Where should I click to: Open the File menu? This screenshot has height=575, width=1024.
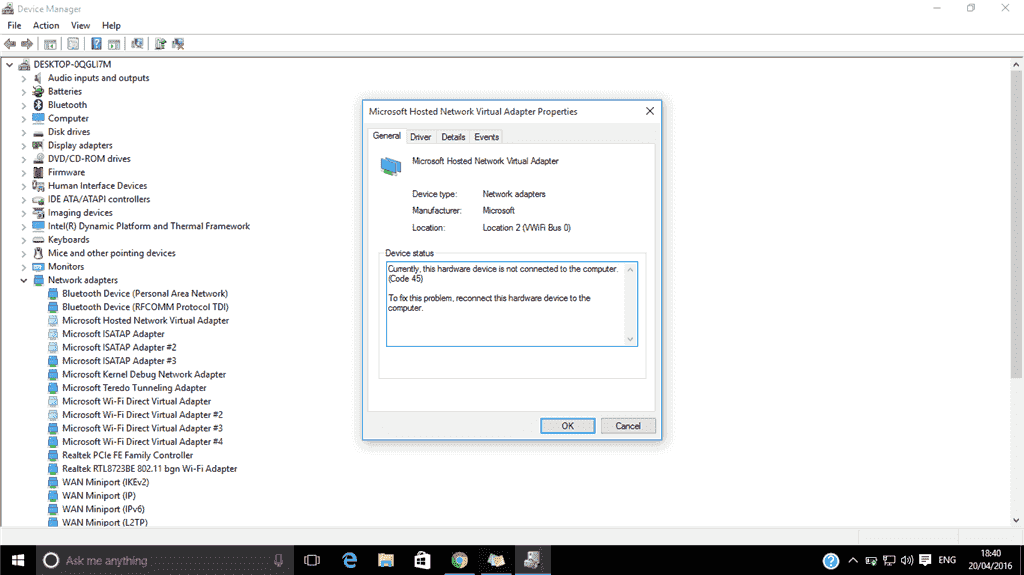(x=14, y=25)
